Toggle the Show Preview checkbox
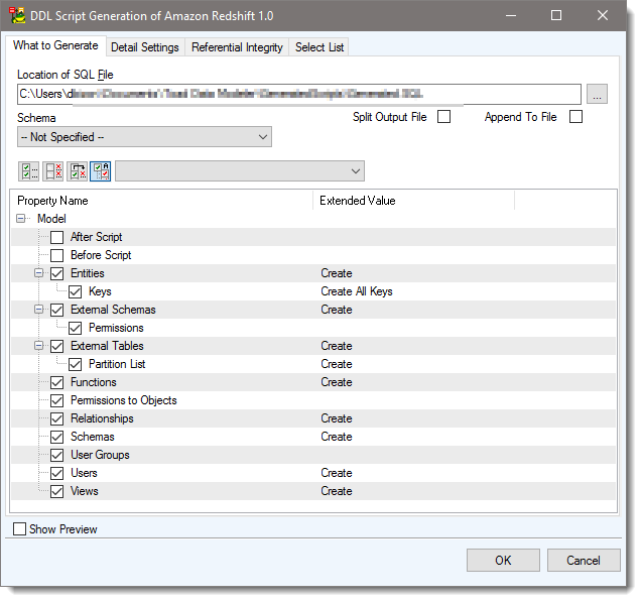The height and width of the screenshot is (602, 642). (20, 529)
